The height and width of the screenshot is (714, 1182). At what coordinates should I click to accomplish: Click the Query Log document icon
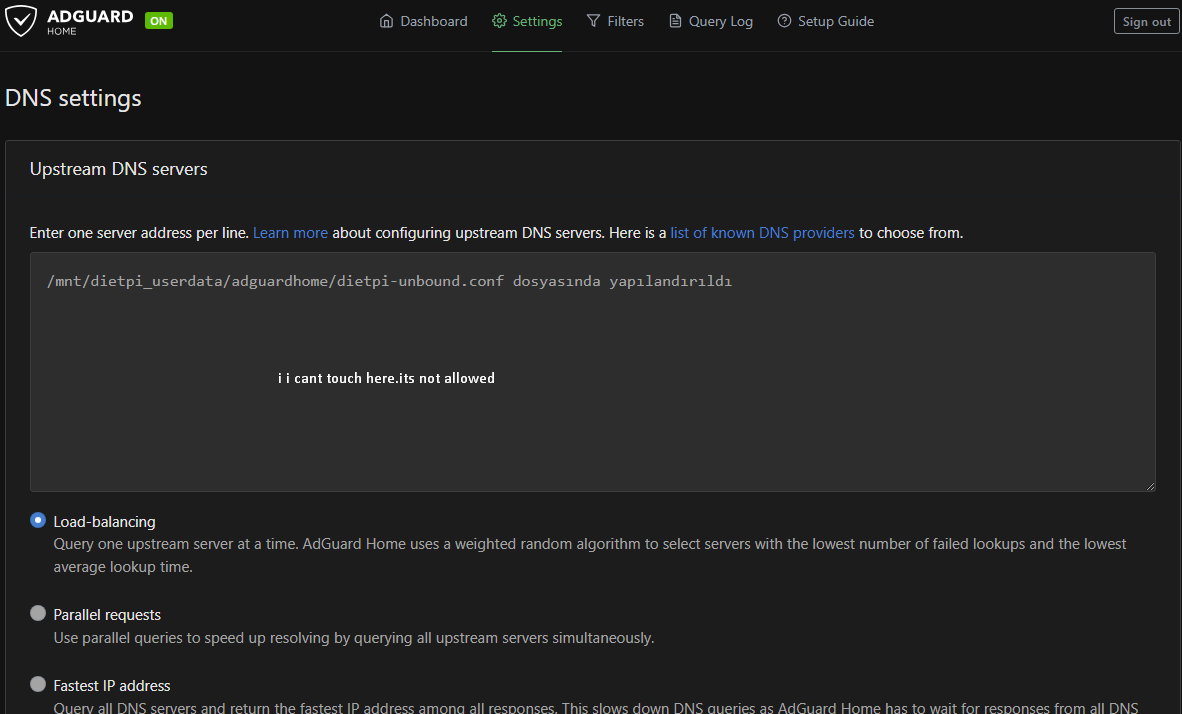point(675,21)
